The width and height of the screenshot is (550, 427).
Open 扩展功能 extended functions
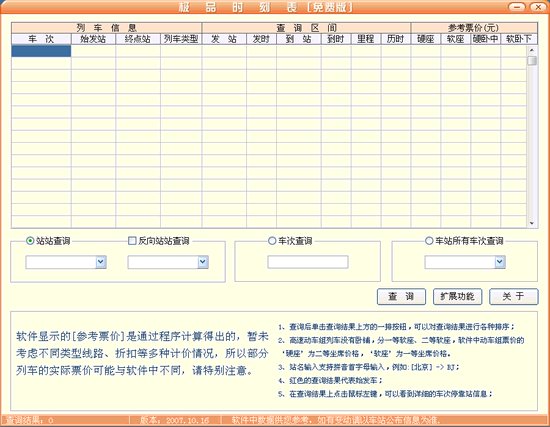coord(457,296)
